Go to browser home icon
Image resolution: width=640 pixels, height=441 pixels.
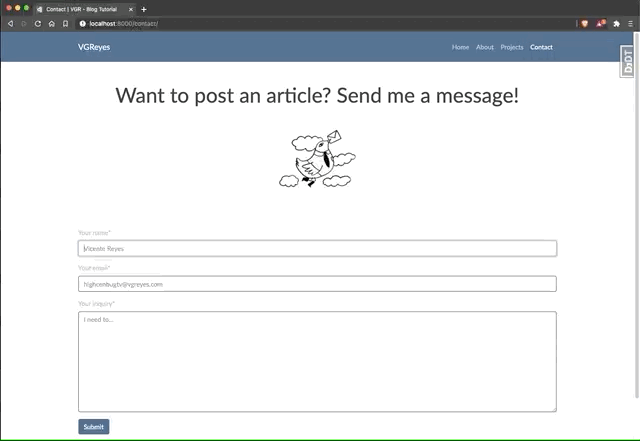(x=51, y=23)
